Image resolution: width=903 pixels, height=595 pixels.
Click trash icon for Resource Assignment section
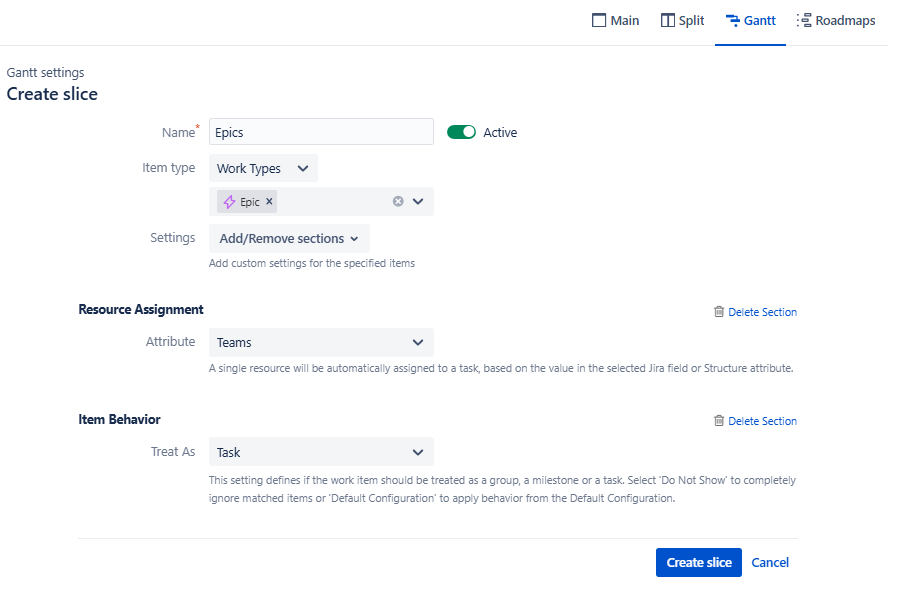pos(718,312)
